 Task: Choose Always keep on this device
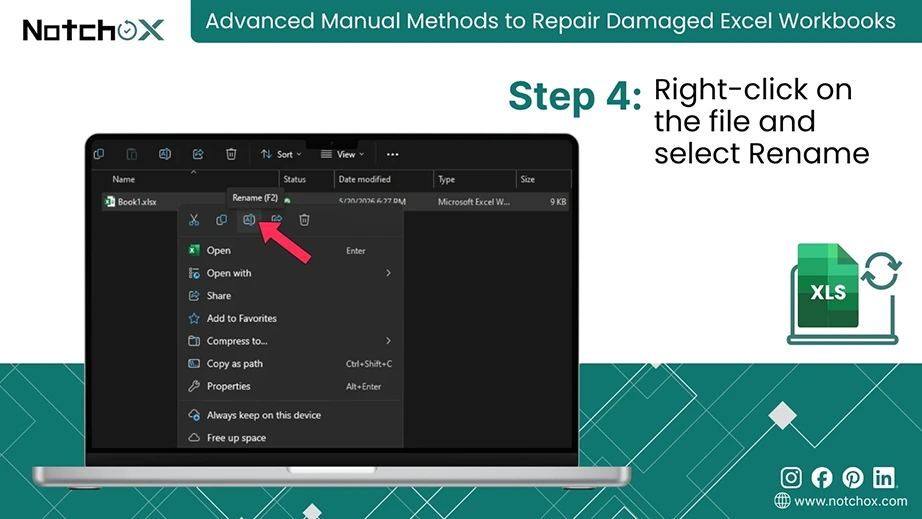[290, 415]
